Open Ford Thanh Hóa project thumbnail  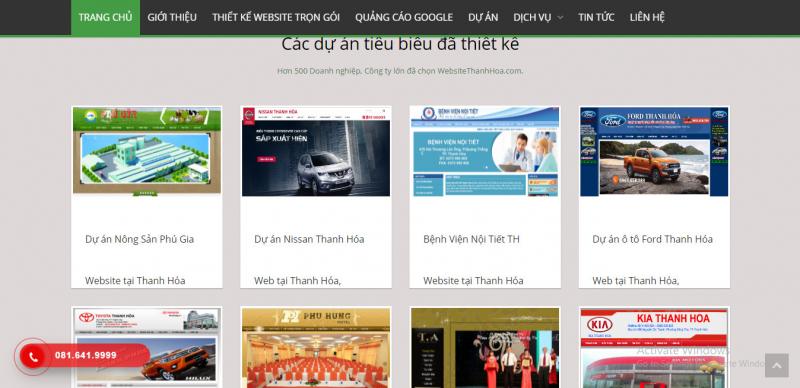tap(654, 151)
